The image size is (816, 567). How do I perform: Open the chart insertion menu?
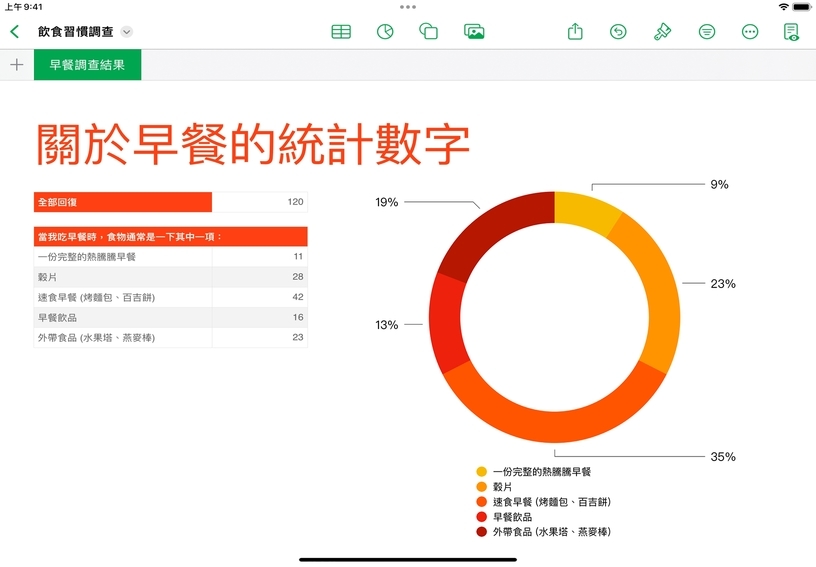pyautogui.click(x=384, y=32)
